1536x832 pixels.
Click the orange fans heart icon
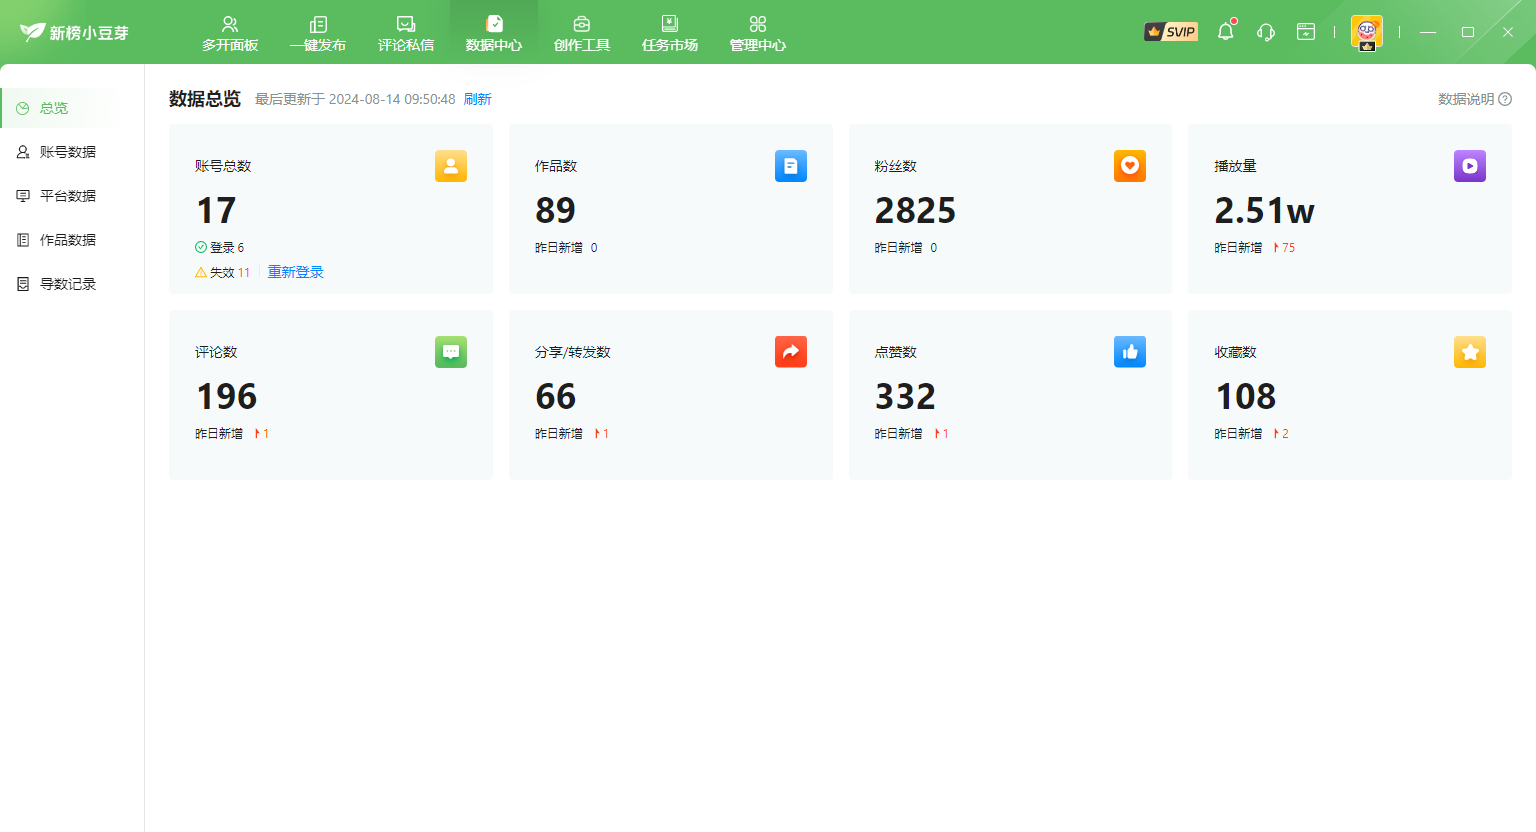[x=1129, y=166]
